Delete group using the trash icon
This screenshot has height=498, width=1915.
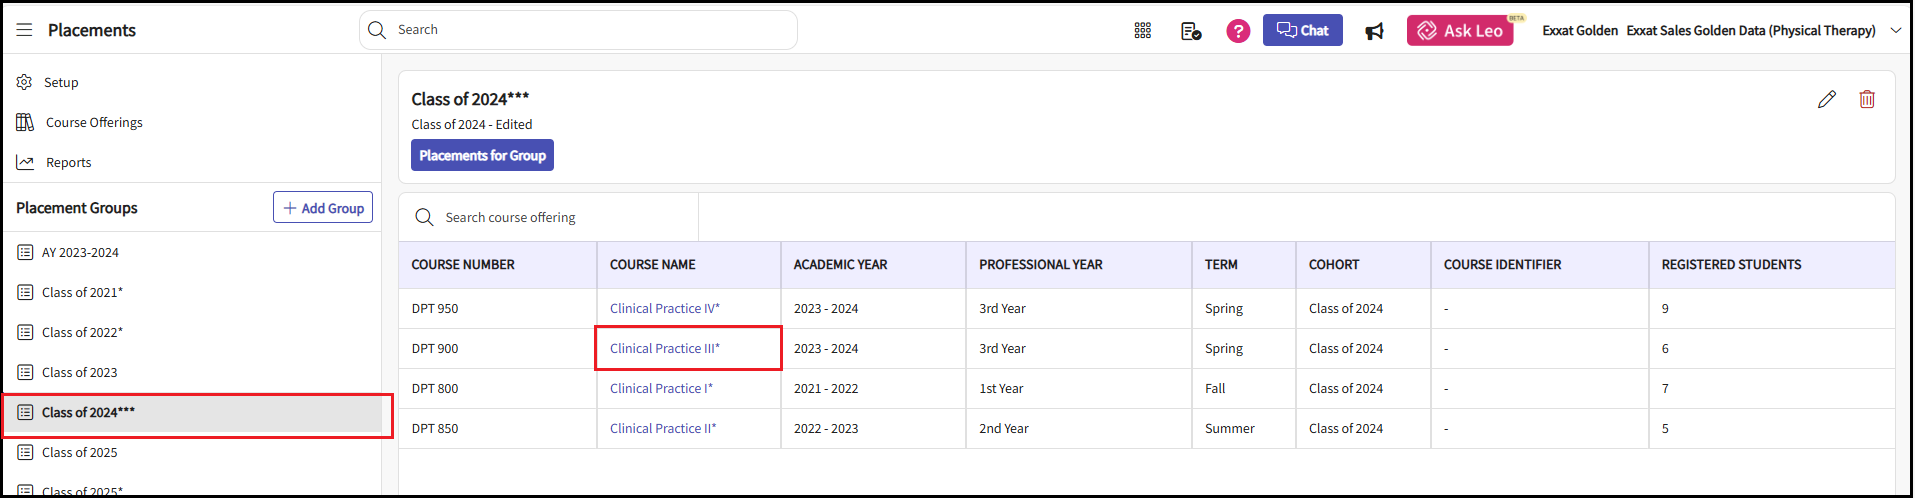point(1866,99)
